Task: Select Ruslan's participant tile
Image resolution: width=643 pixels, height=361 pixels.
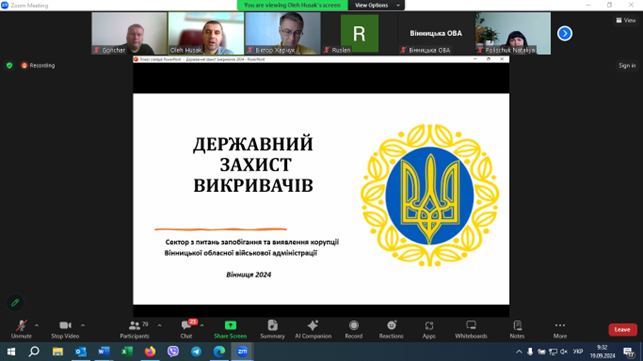Action: (360, 33)
